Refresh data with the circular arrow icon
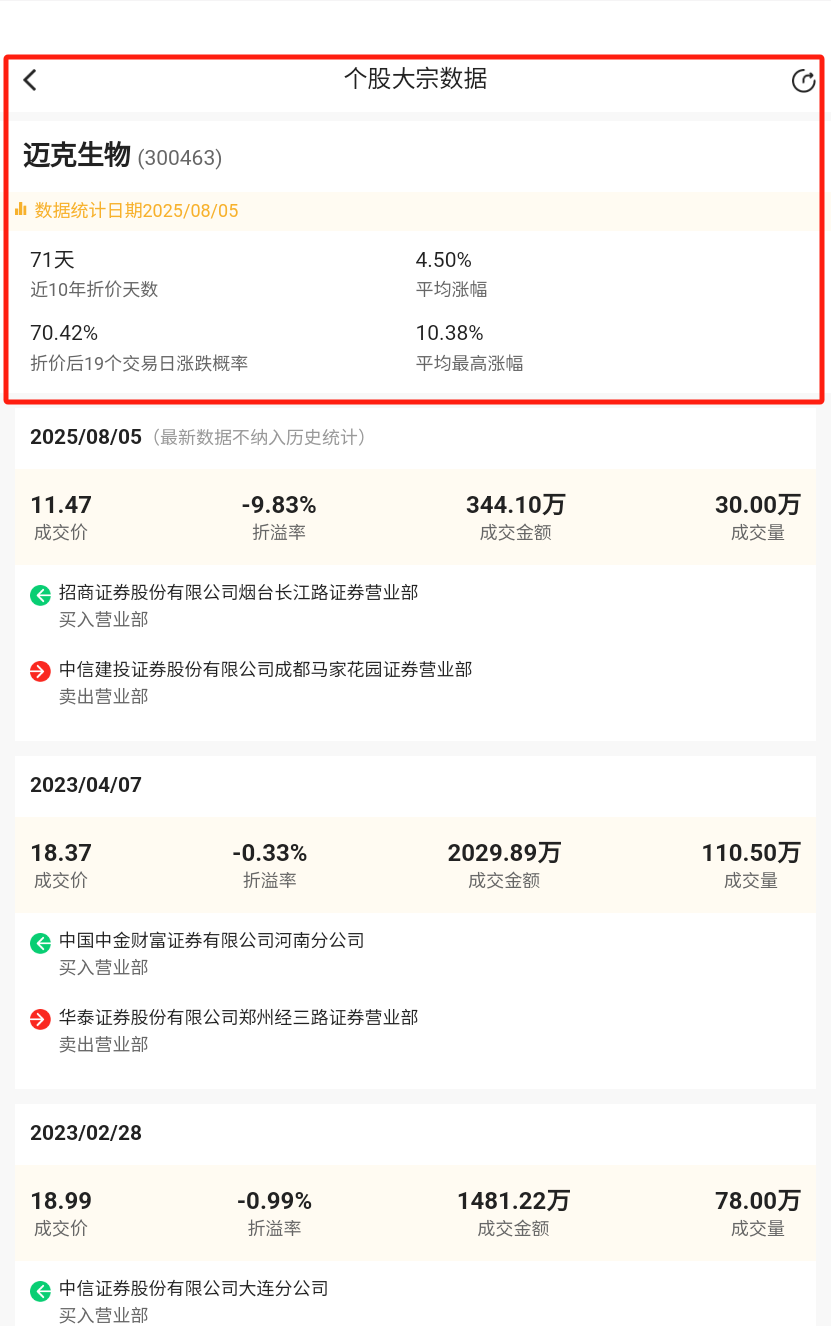This screenshot has width=831, height=1326. (x=803, y=81)
